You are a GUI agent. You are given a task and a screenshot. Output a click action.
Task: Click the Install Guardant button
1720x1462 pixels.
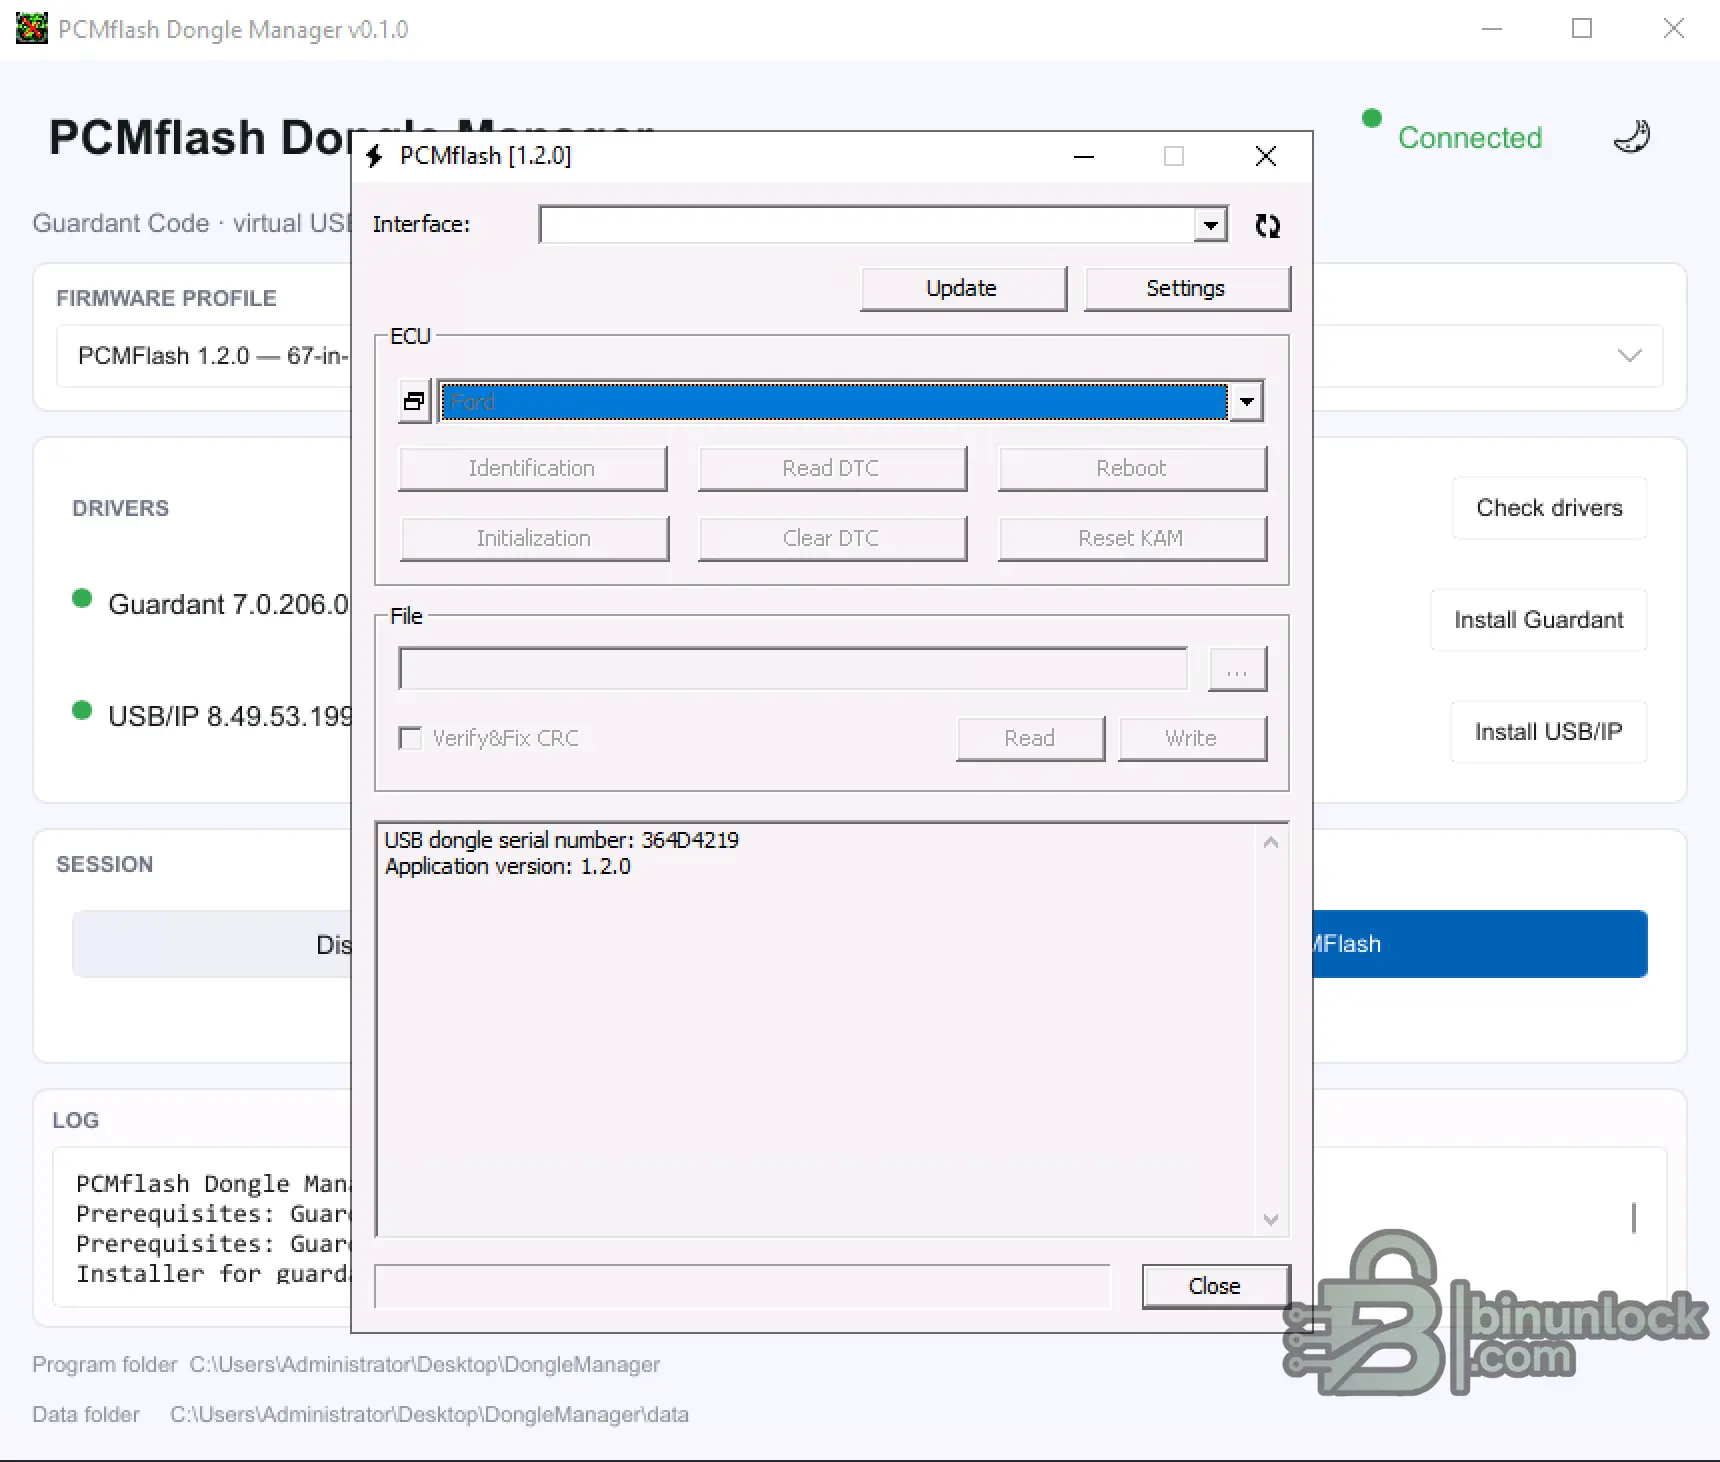click(x=1538, y=620)
